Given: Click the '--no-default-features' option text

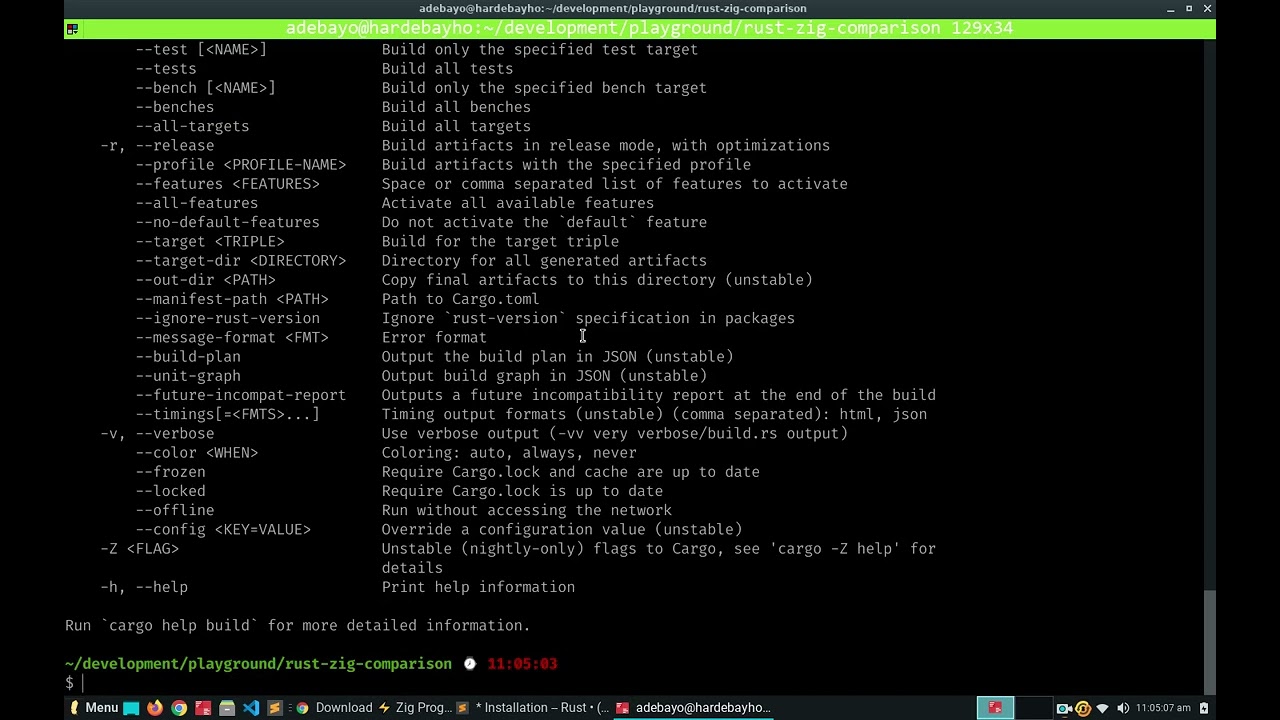Looking at the screenshot, I should click(228, 223).
